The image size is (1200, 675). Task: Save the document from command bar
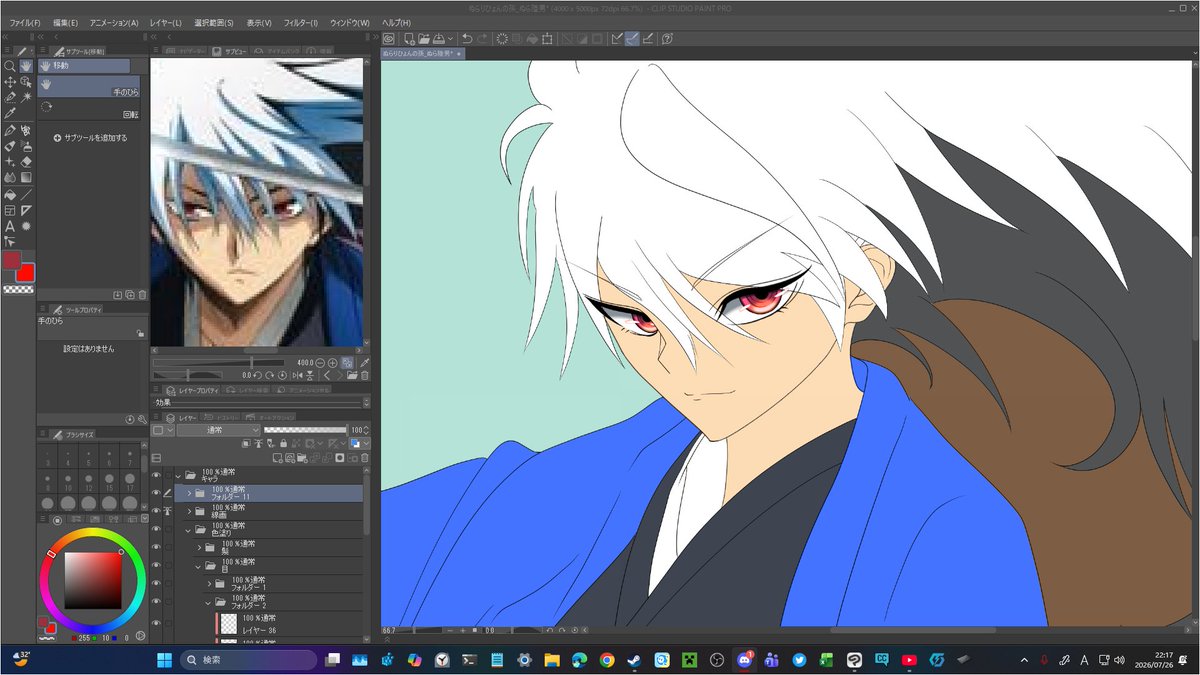tap(439, 39)
